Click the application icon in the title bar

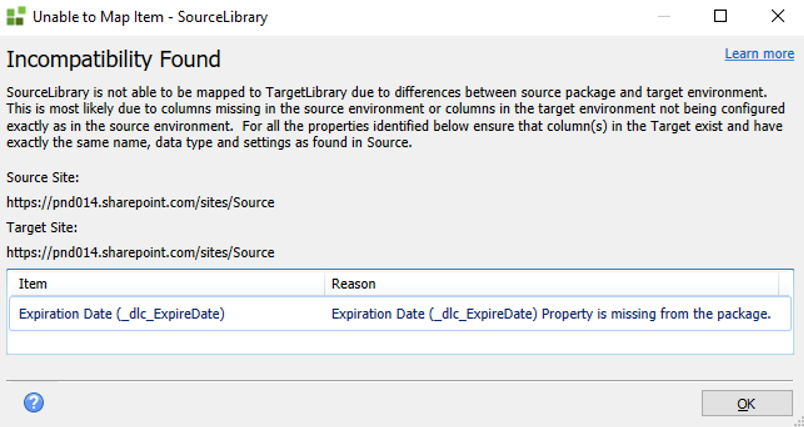pyautogui.click(x=17, y=17)
